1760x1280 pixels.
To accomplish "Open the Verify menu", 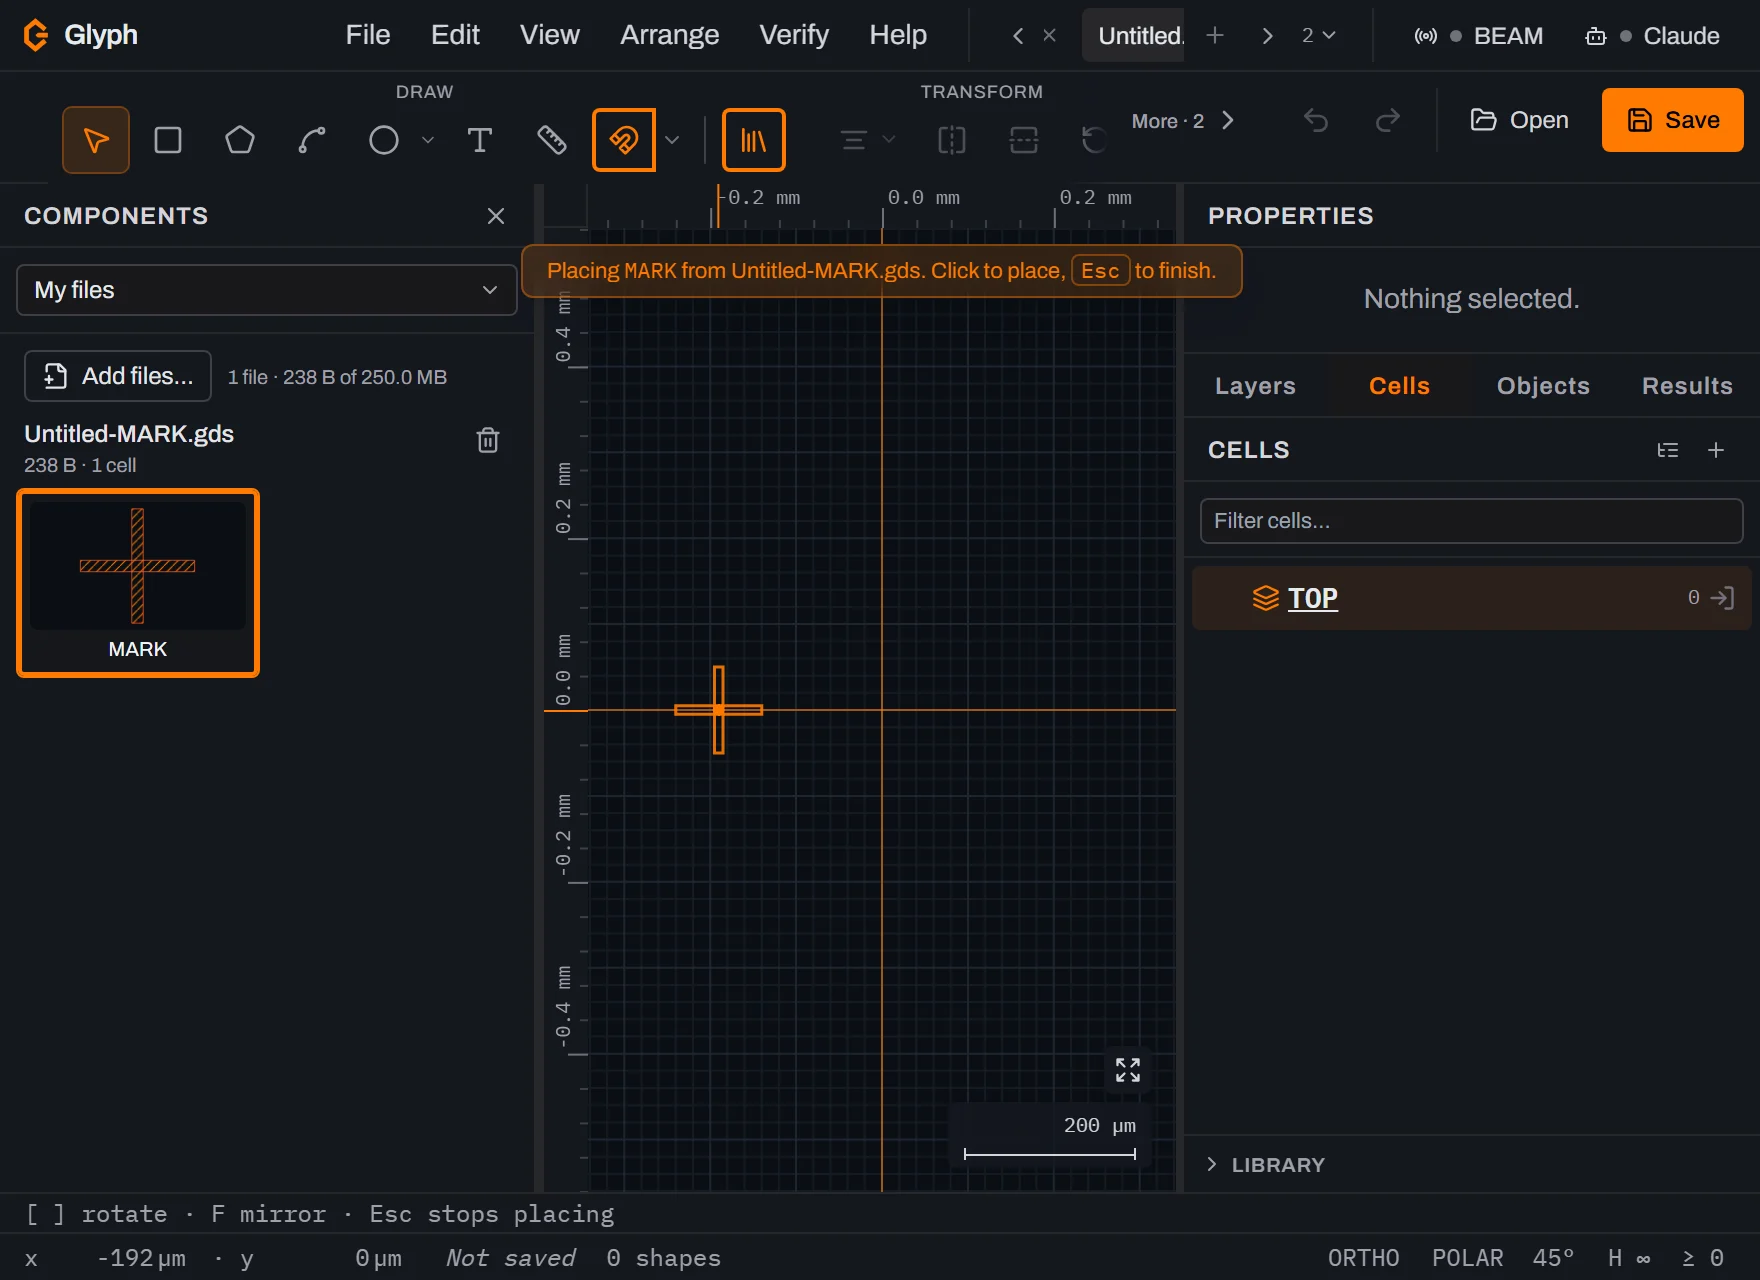I will pos(794,35).
